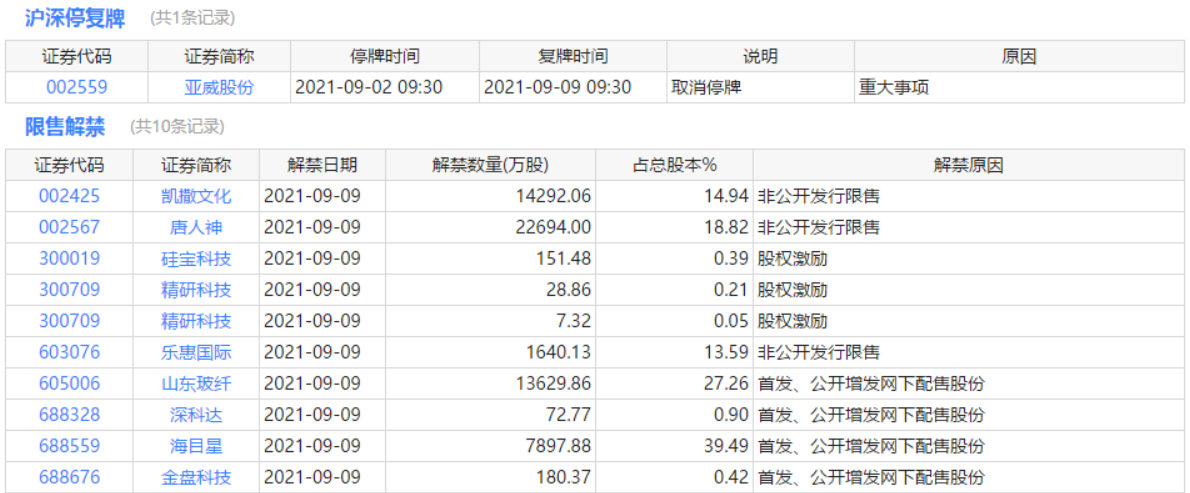The image size is (1190, 493).
Task: Open stock code 605006 link
Action: (x=69, y=383)
